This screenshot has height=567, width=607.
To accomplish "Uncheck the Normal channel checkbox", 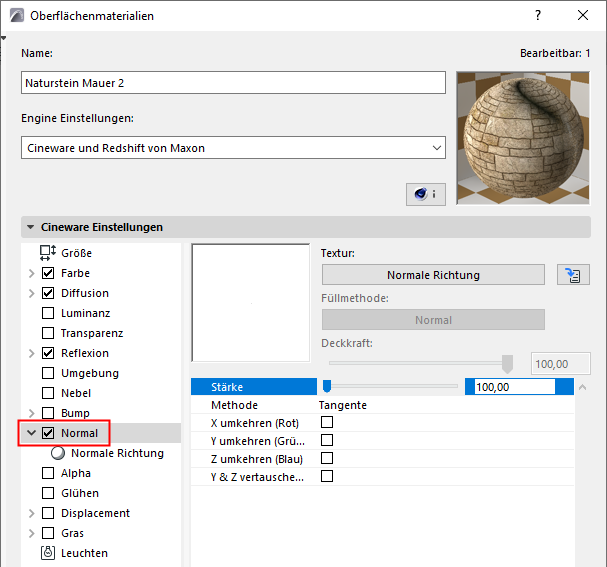I will pos(48,433).
